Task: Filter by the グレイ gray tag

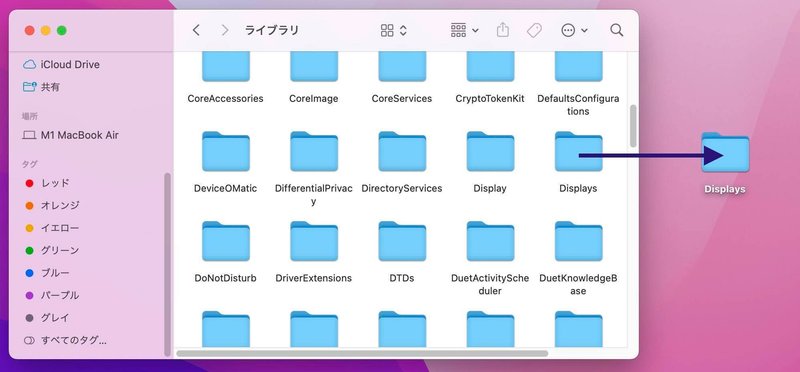Action: click(47, 318)
